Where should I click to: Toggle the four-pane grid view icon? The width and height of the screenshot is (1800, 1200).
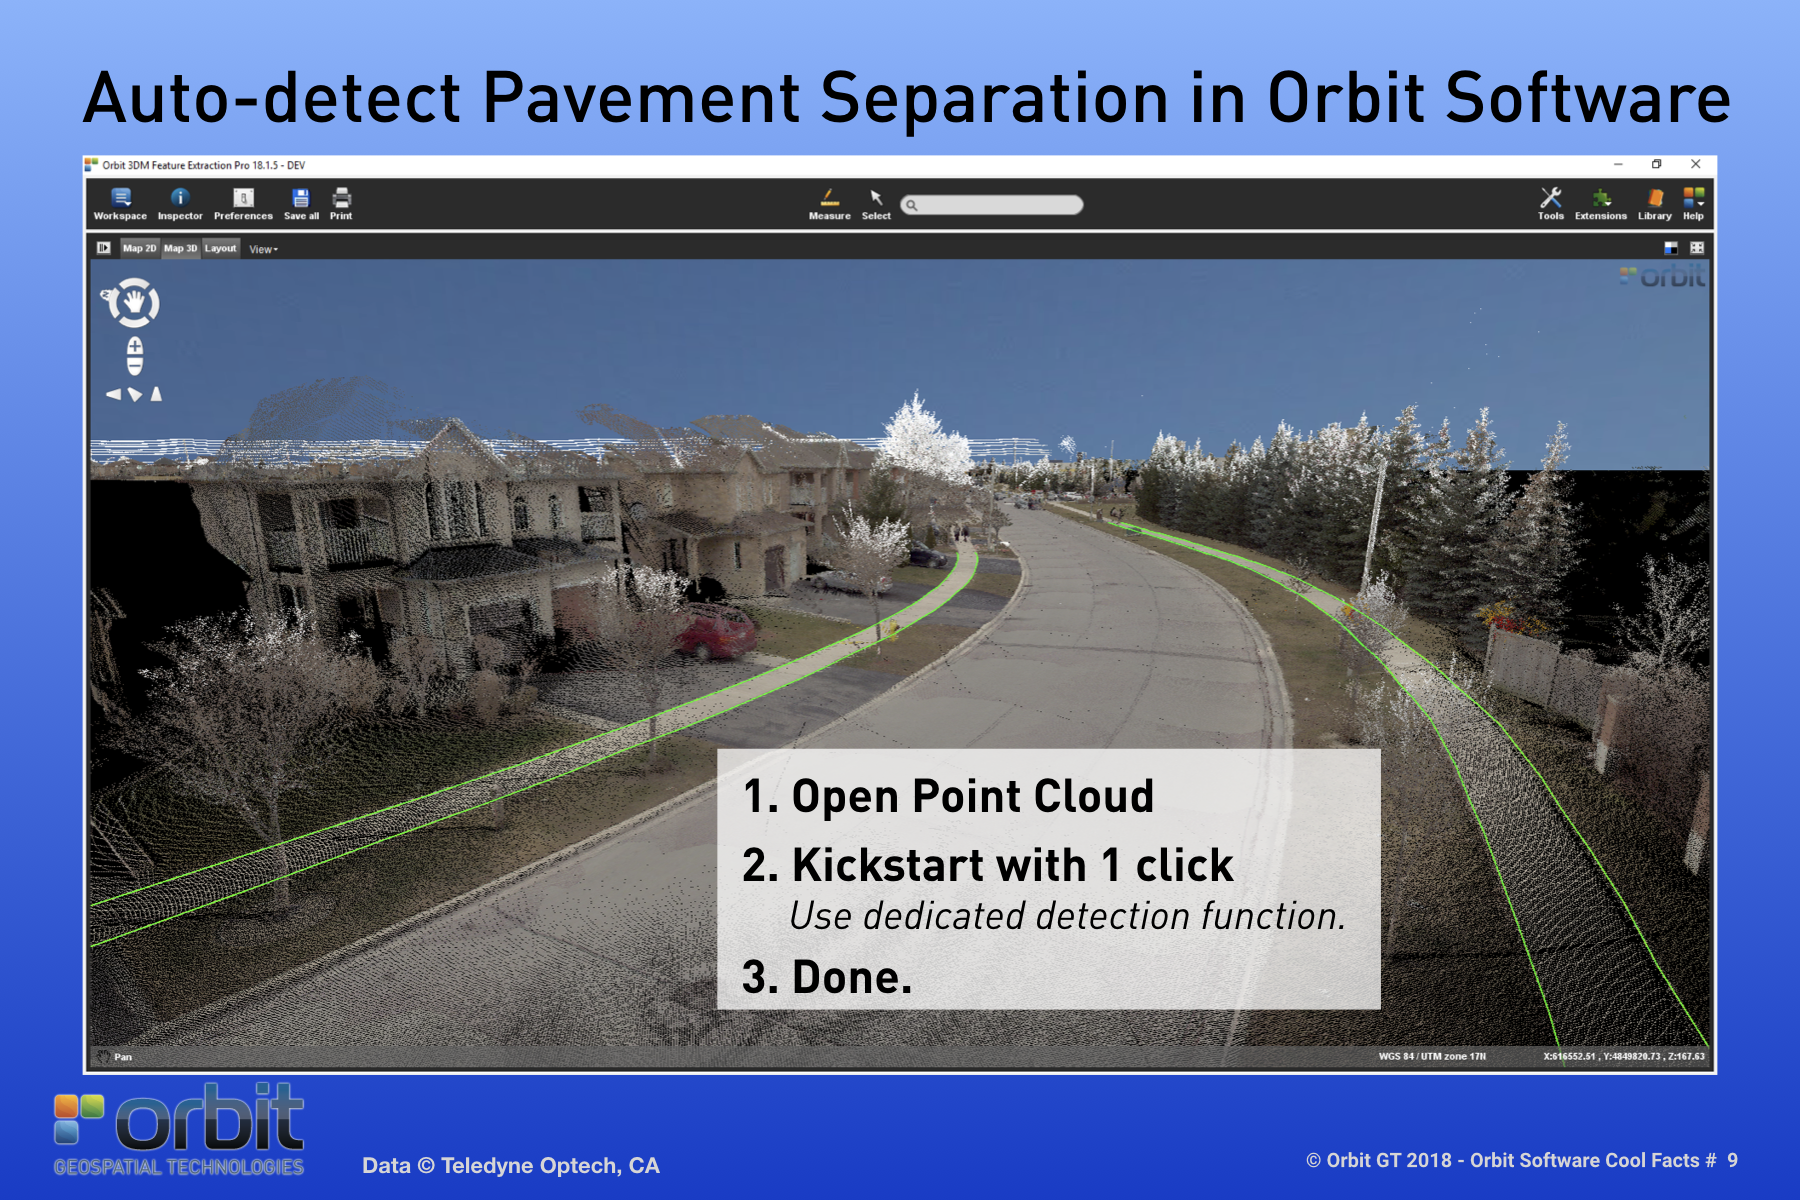coord(1696,248)
